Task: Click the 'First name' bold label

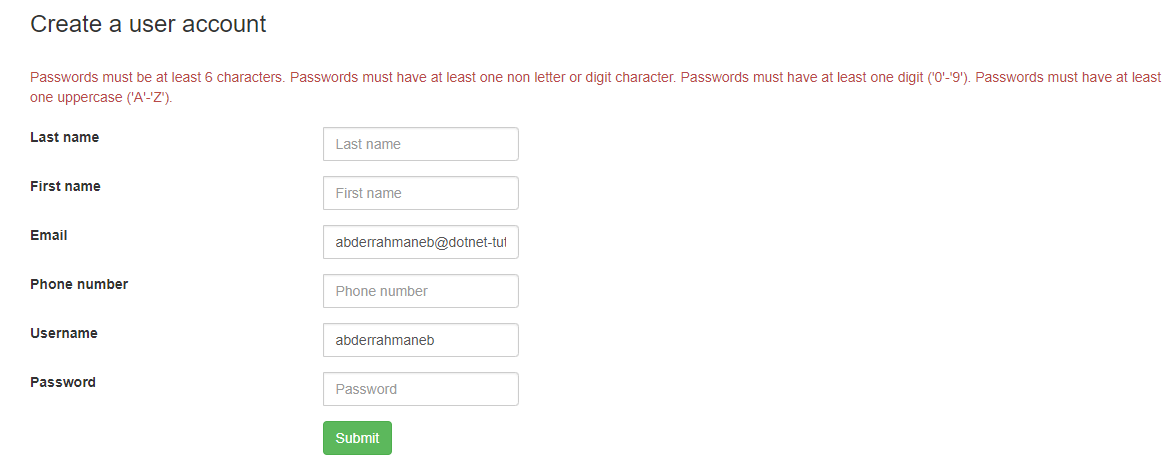Action: click(65, 186)
